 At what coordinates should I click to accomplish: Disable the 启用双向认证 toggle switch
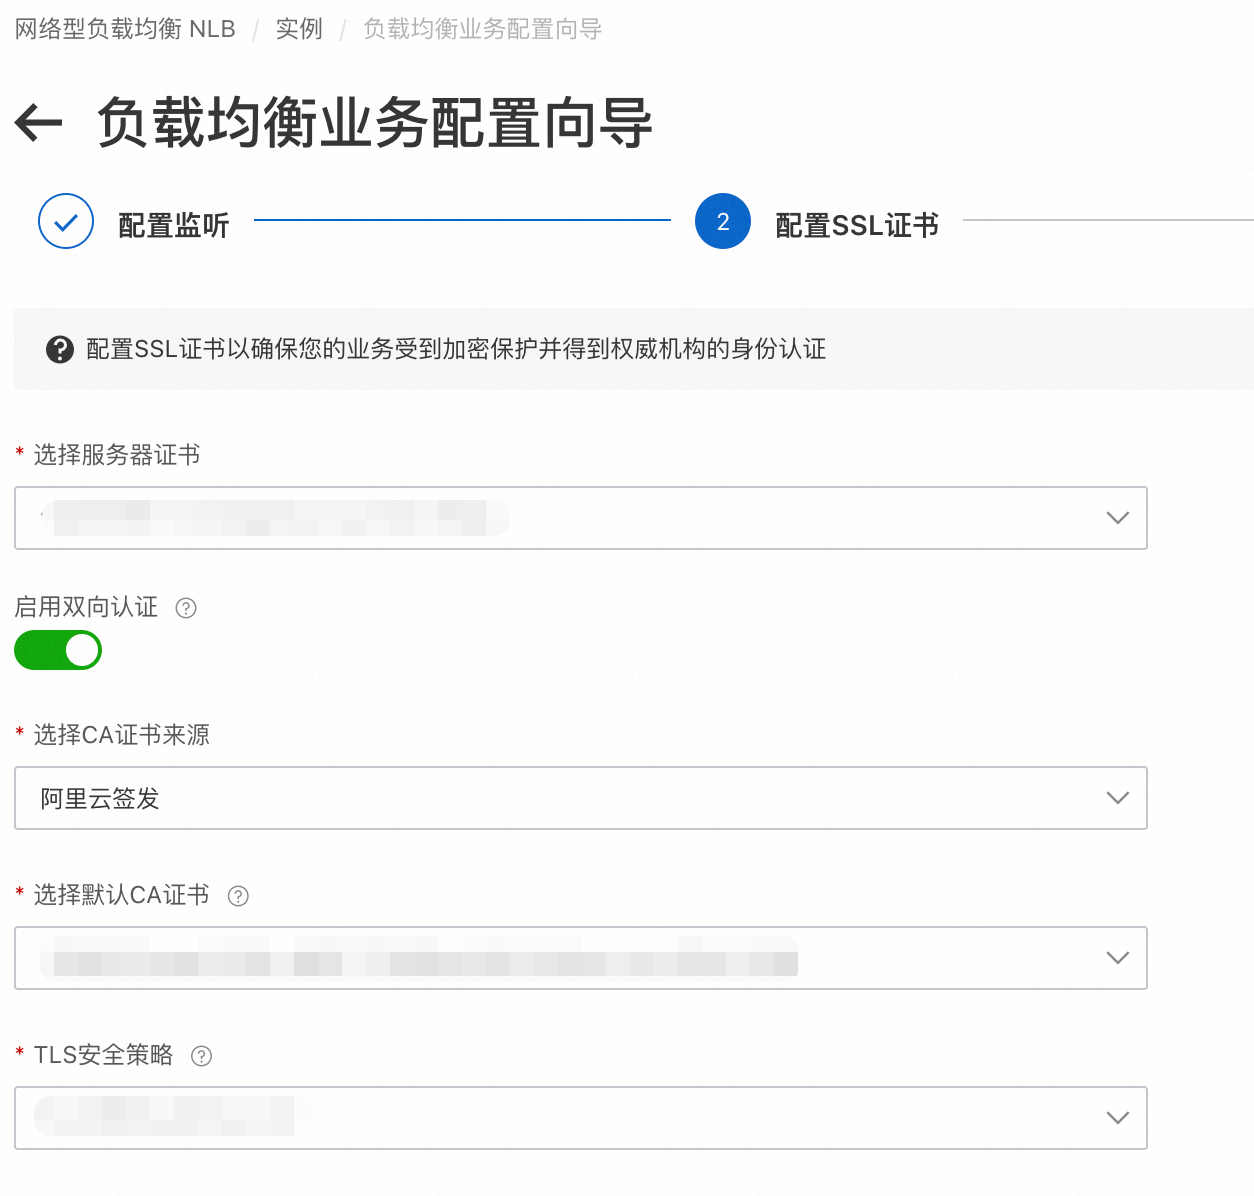58,650
